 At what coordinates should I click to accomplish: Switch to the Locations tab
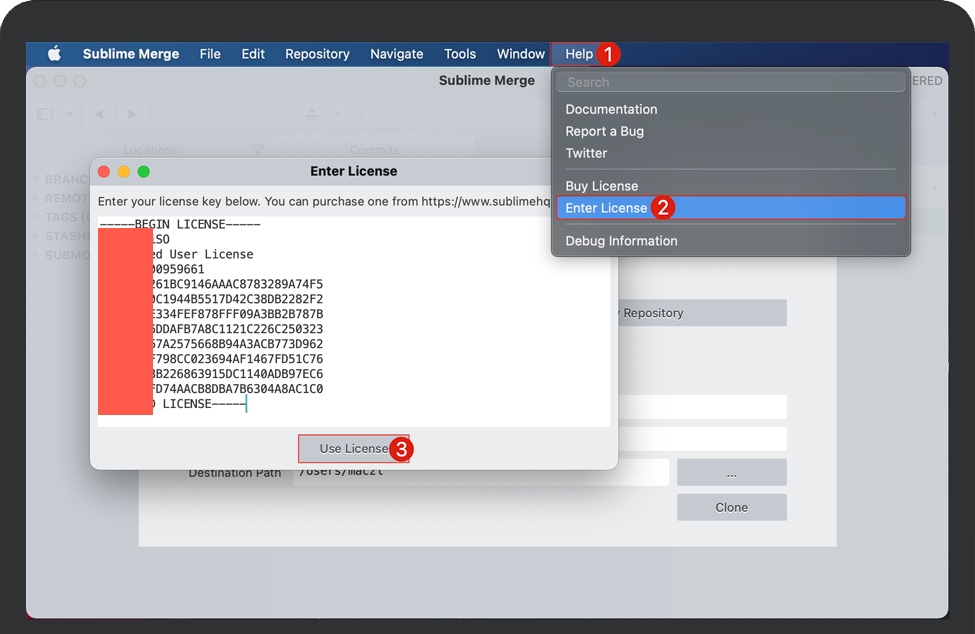click(150, 150)
